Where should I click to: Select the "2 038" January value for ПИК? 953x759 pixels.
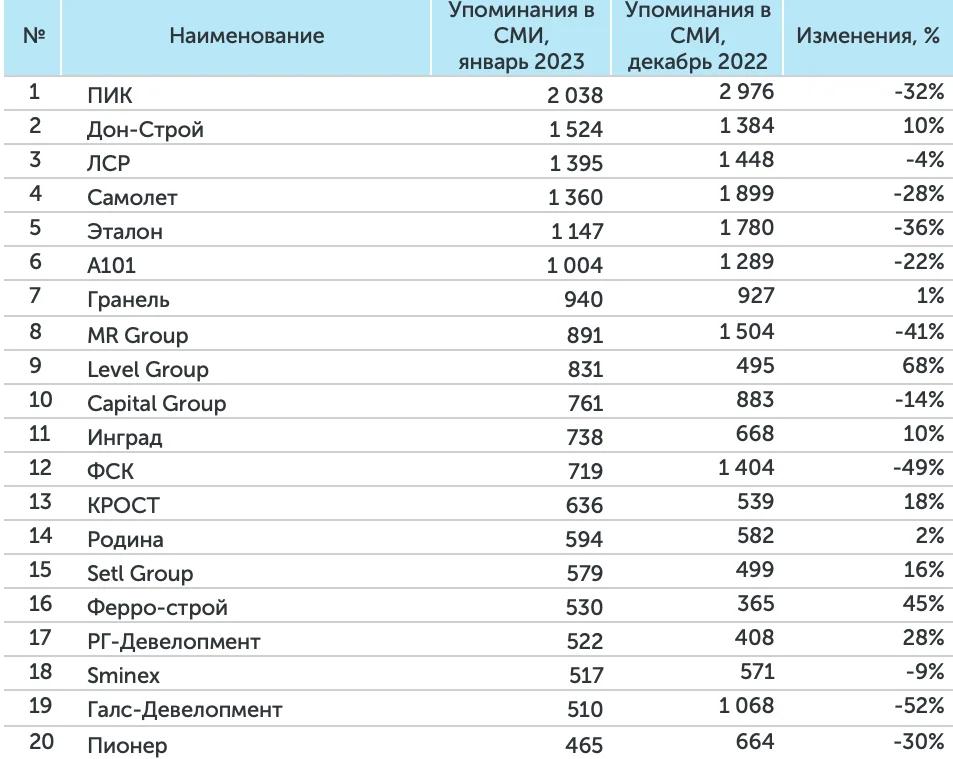point(574,95)
